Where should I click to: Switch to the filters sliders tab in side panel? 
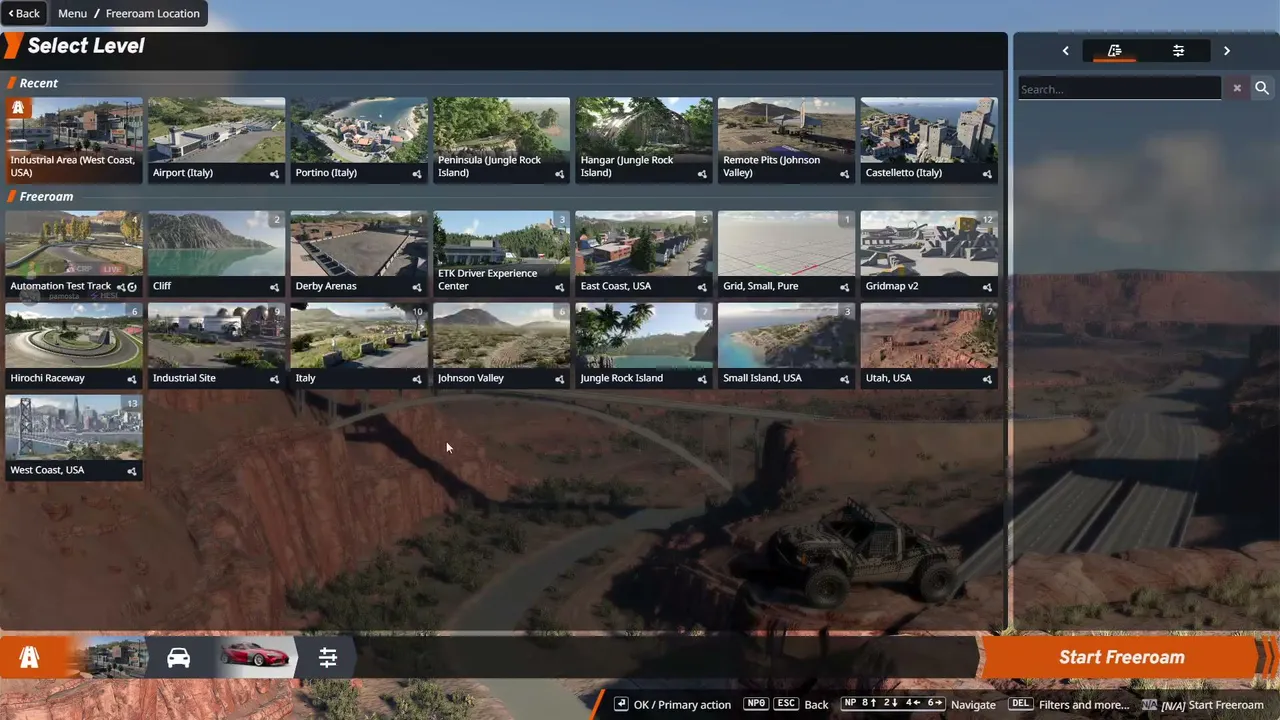pos(1178,51)
